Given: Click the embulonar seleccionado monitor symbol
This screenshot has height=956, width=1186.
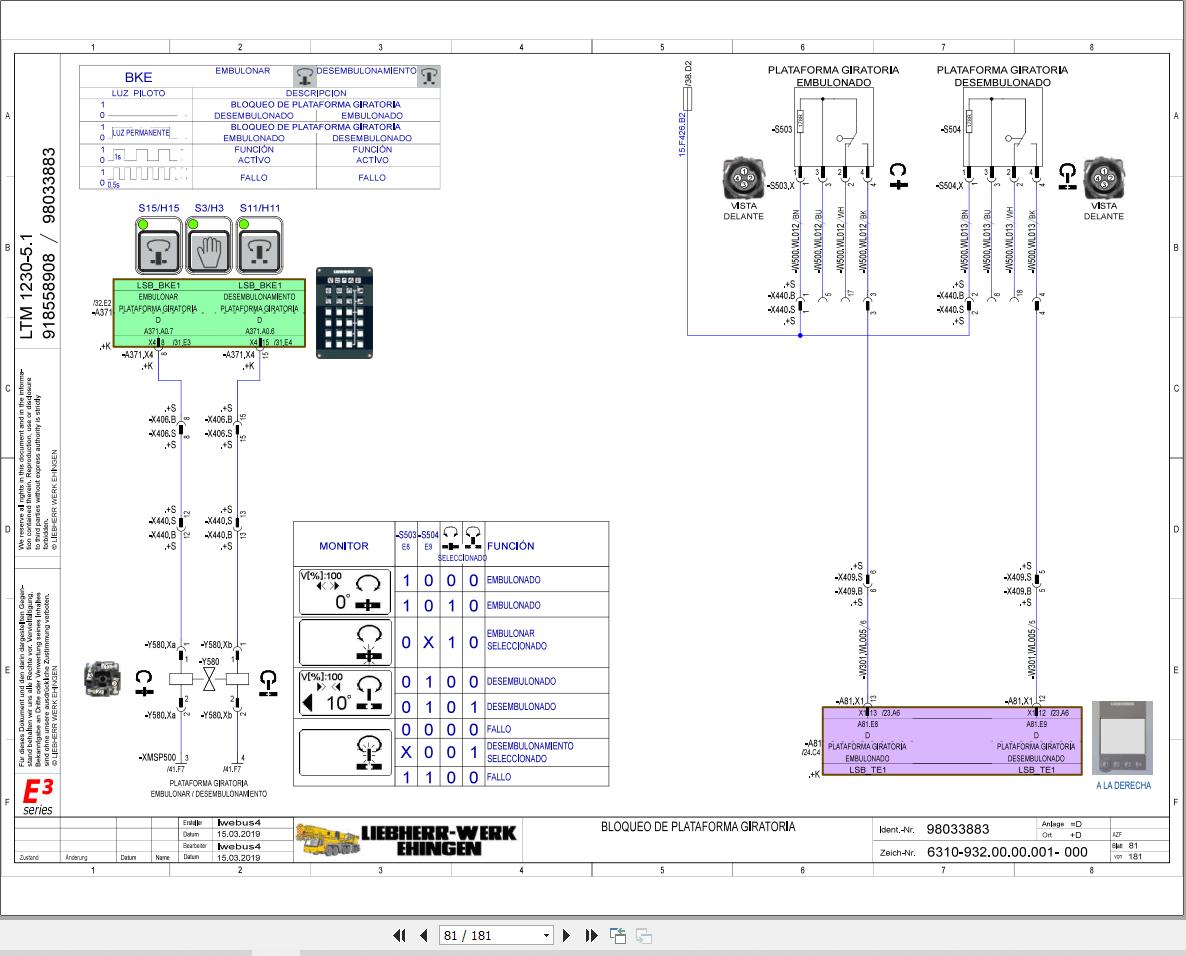Looking at the screenshot, I should 345,642.
